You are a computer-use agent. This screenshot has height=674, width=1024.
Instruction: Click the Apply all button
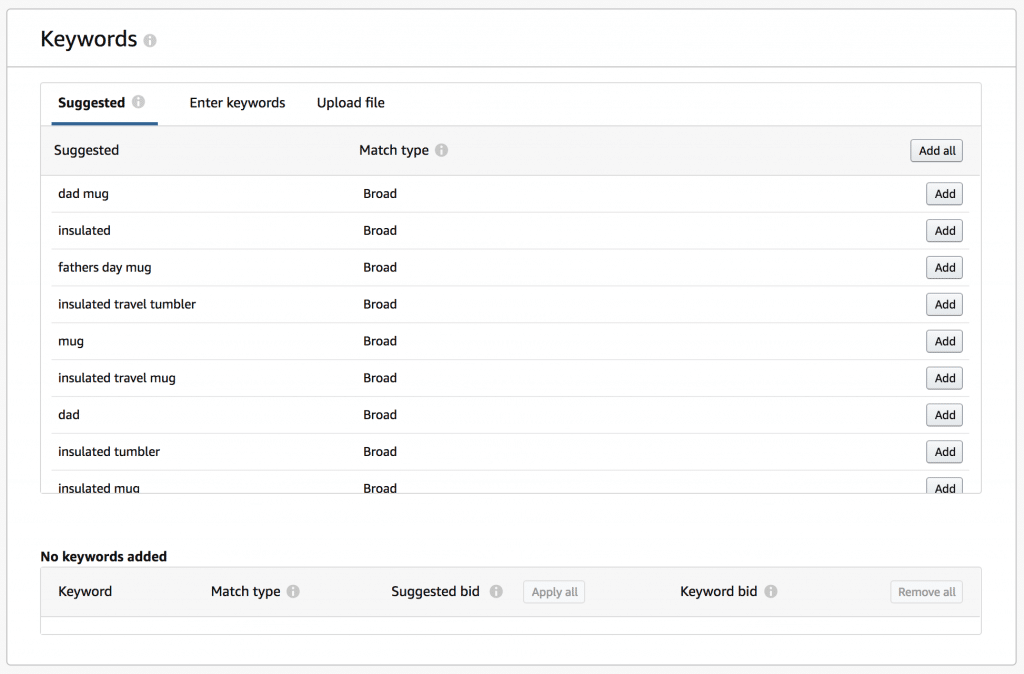click(x=554, y=592)
